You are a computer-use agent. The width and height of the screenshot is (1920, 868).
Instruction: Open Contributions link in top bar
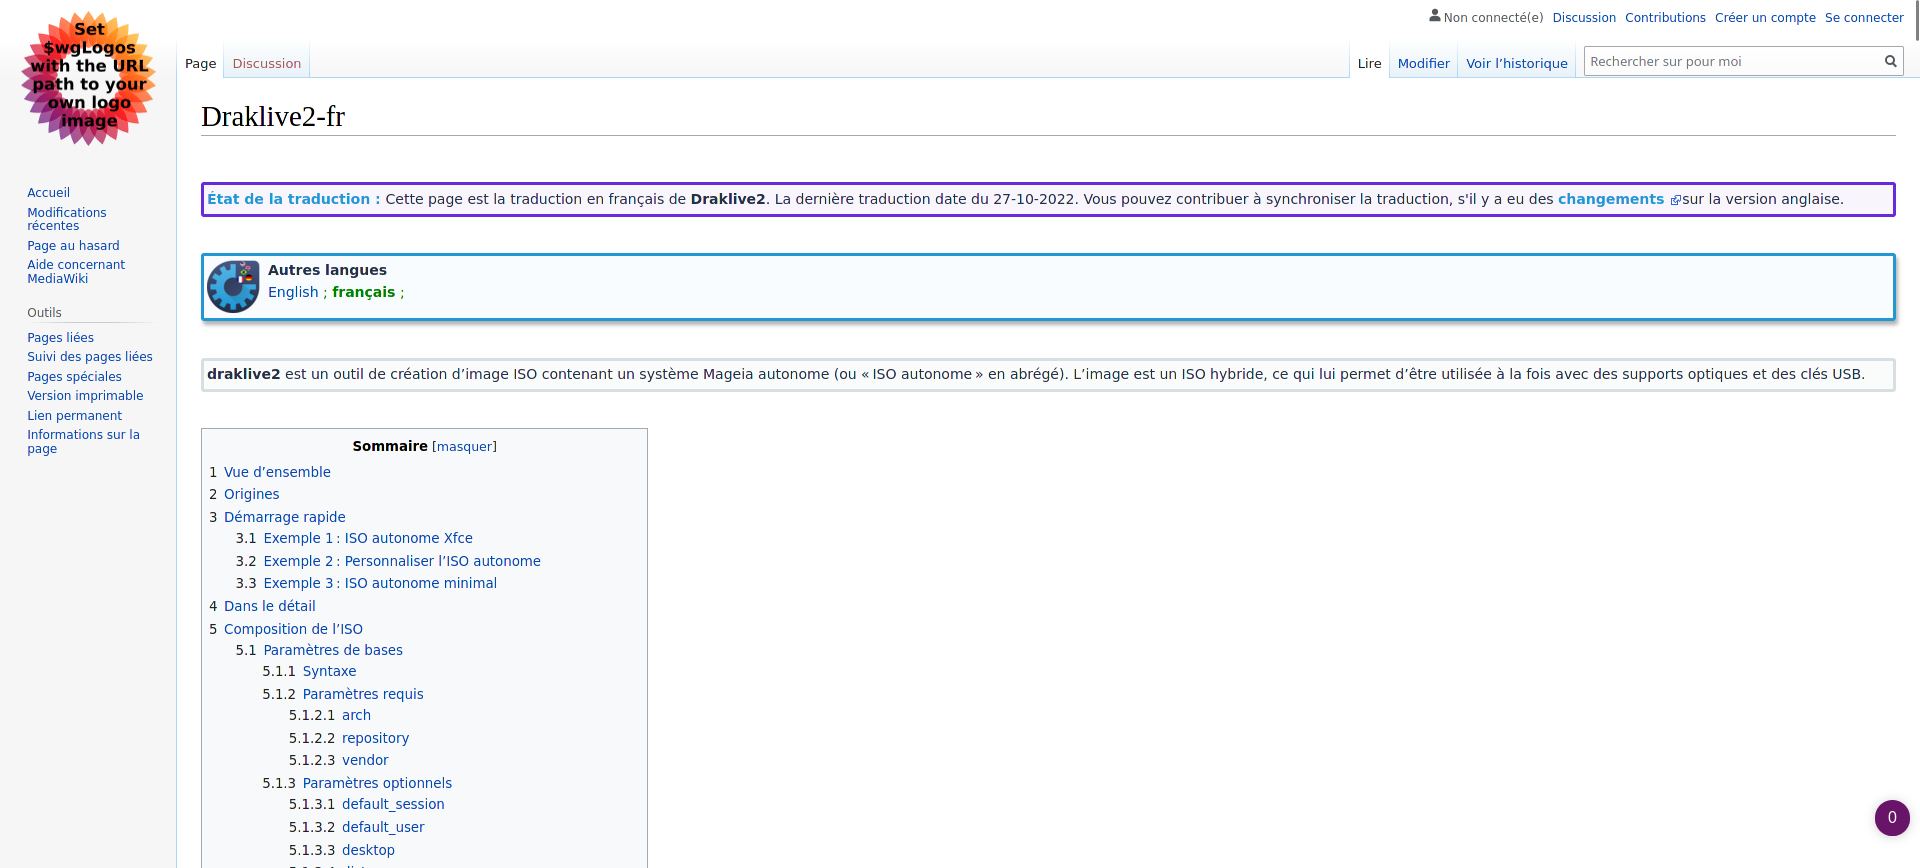click(x=1665, y=18)
